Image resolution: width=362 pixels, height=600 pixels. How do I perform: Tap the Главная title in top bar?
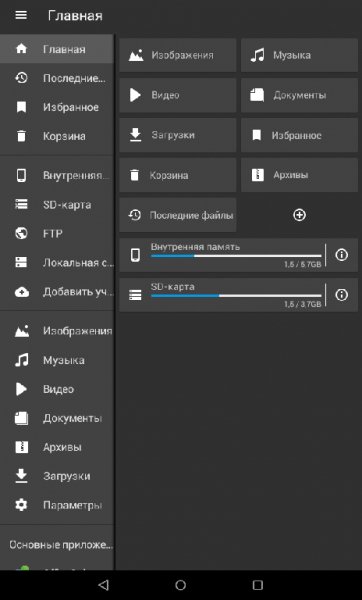(75, 16)
